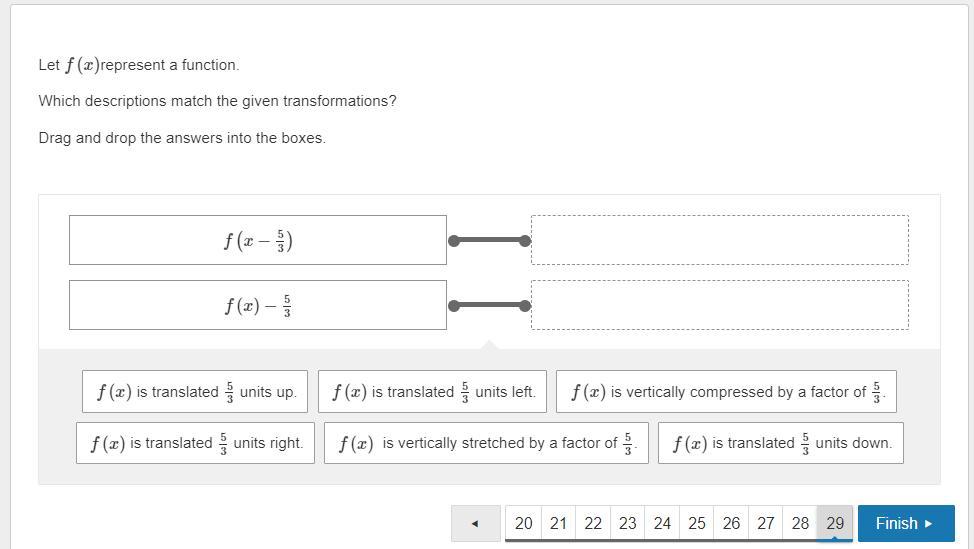Go to question 26
This screenshot has height=549, width=974.
point(731,523)
